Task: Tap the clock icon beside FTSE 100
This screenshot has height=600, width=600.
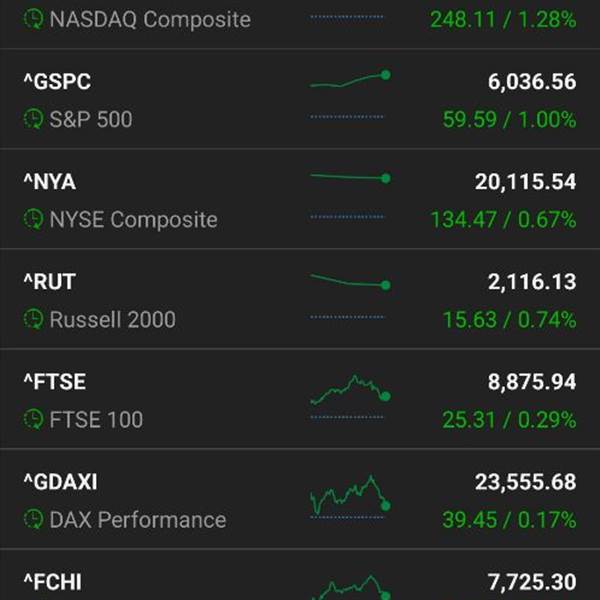Action: 33,419
